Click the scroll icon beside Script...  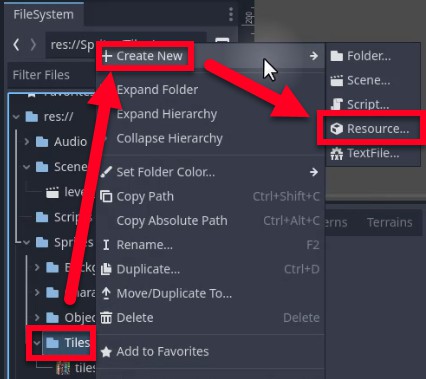coord(337,105)
